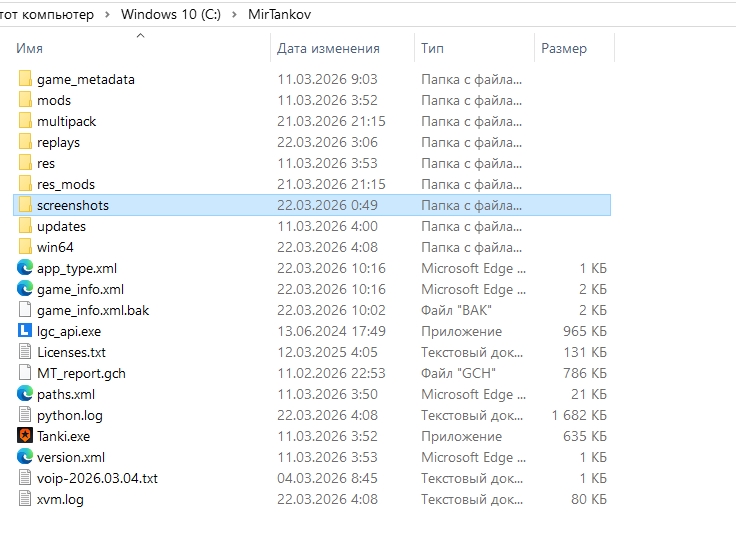Click the res folder icon
Viewport: 736px width, 540px height.
click(25, 163)
